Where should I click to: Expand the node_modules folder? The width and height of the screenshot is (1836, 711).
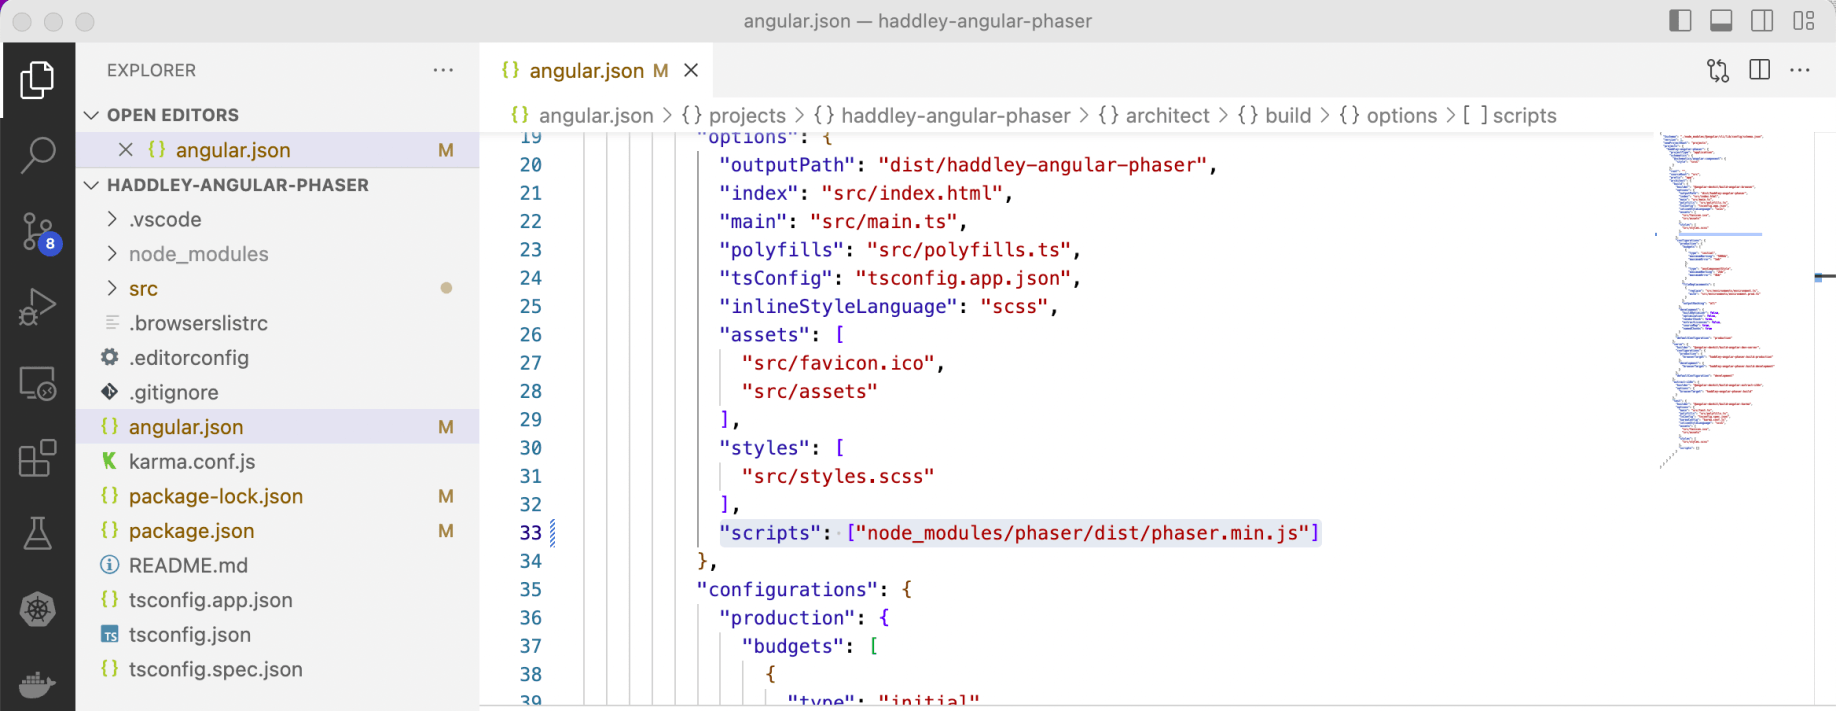tap(112, 254)
